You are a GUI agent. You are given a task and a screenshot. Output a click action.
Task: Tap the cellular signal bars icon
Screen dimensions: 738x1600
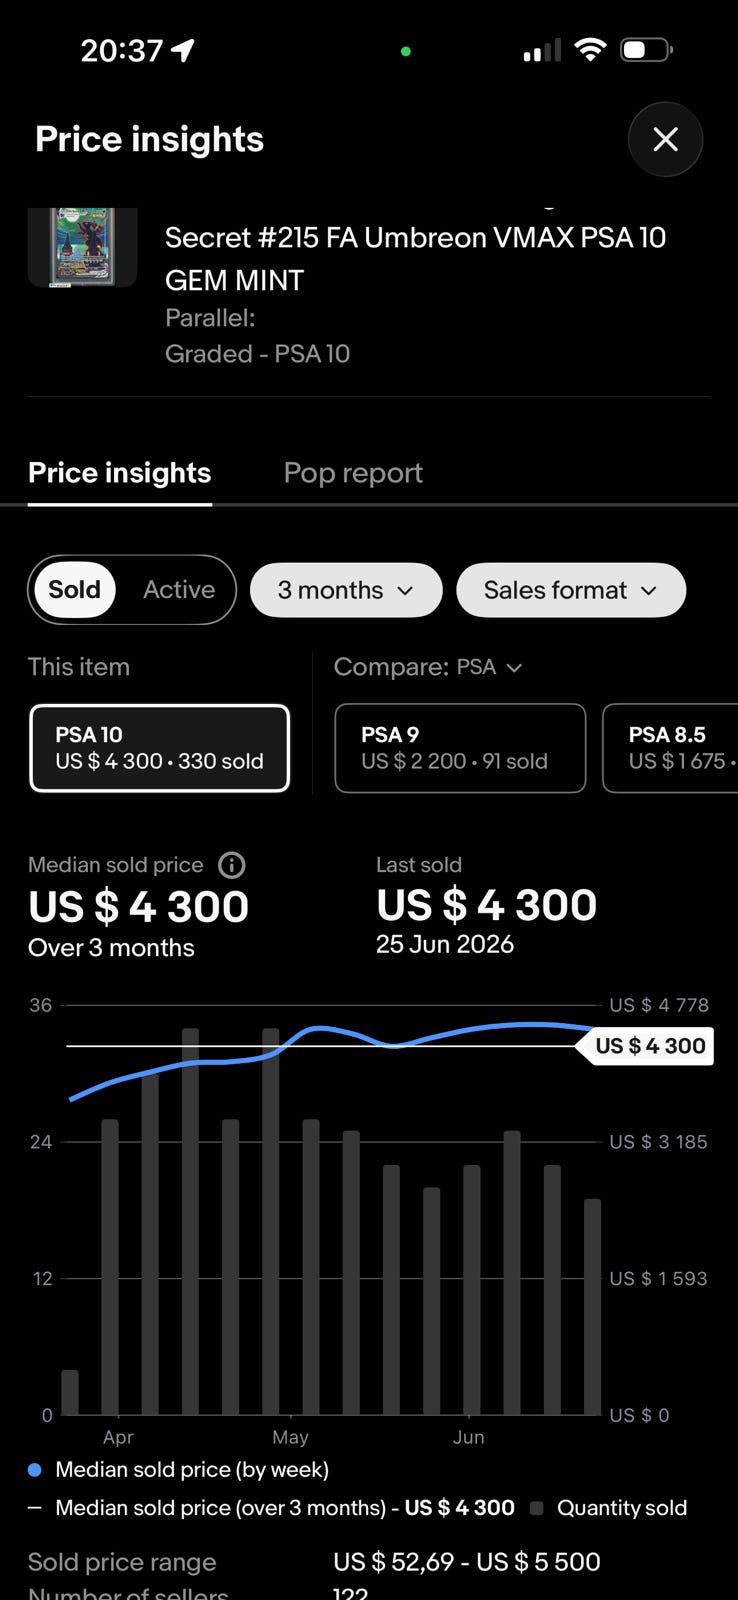coord(542,50)
